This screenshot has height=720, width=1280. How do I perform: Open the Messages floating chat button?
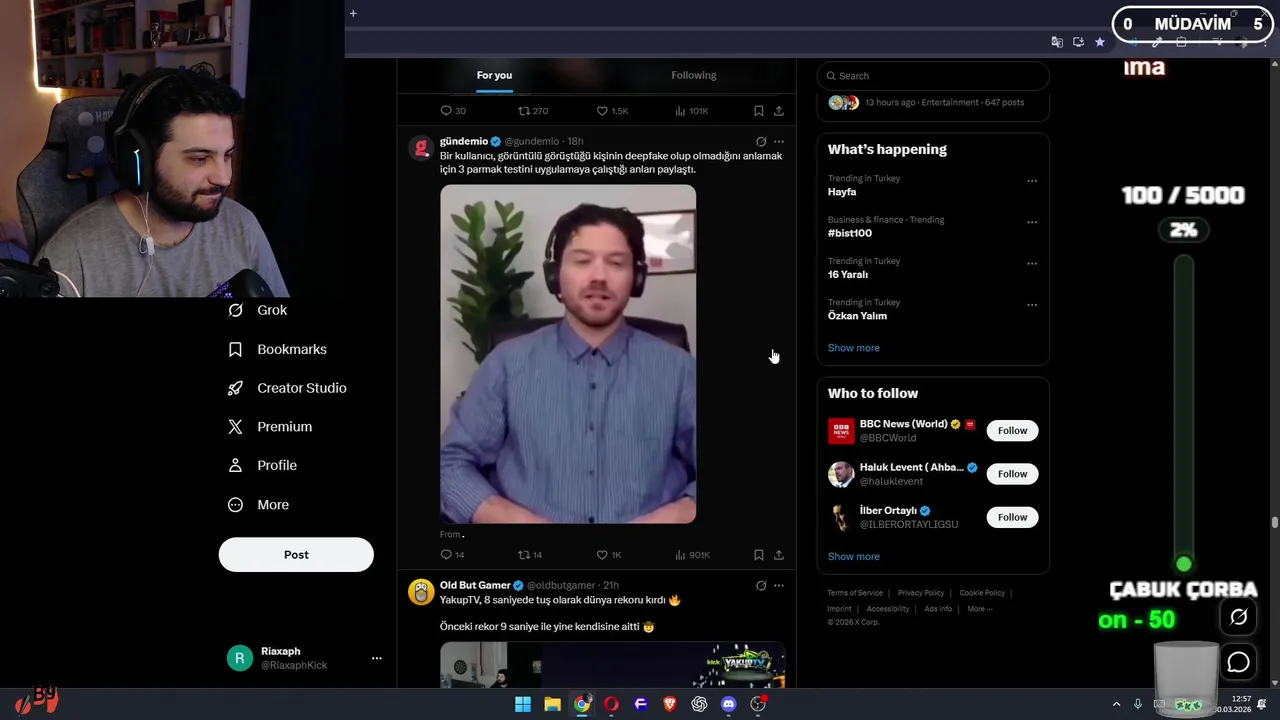(1238, 662)
